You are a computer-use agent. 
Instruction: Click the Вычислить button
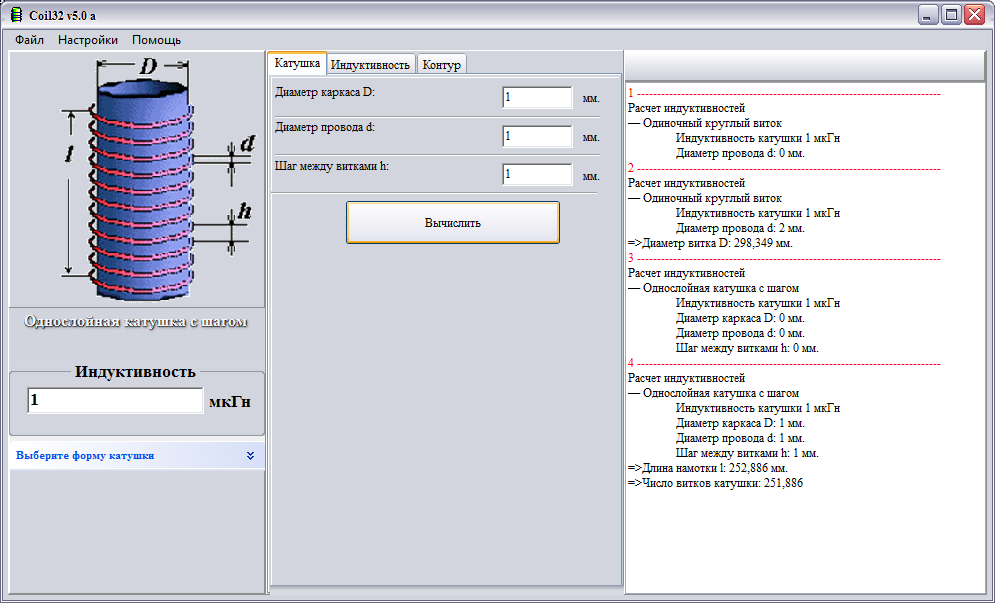(x=452, y=223)
